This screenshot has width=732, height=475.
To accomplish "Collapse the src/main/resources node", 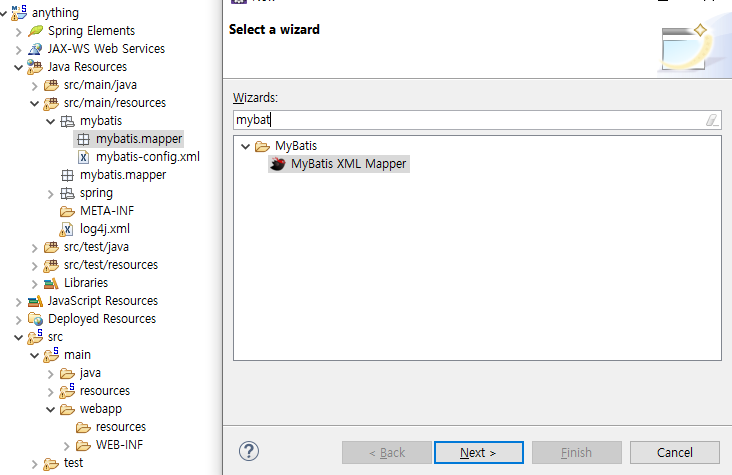I will [35, 104].
